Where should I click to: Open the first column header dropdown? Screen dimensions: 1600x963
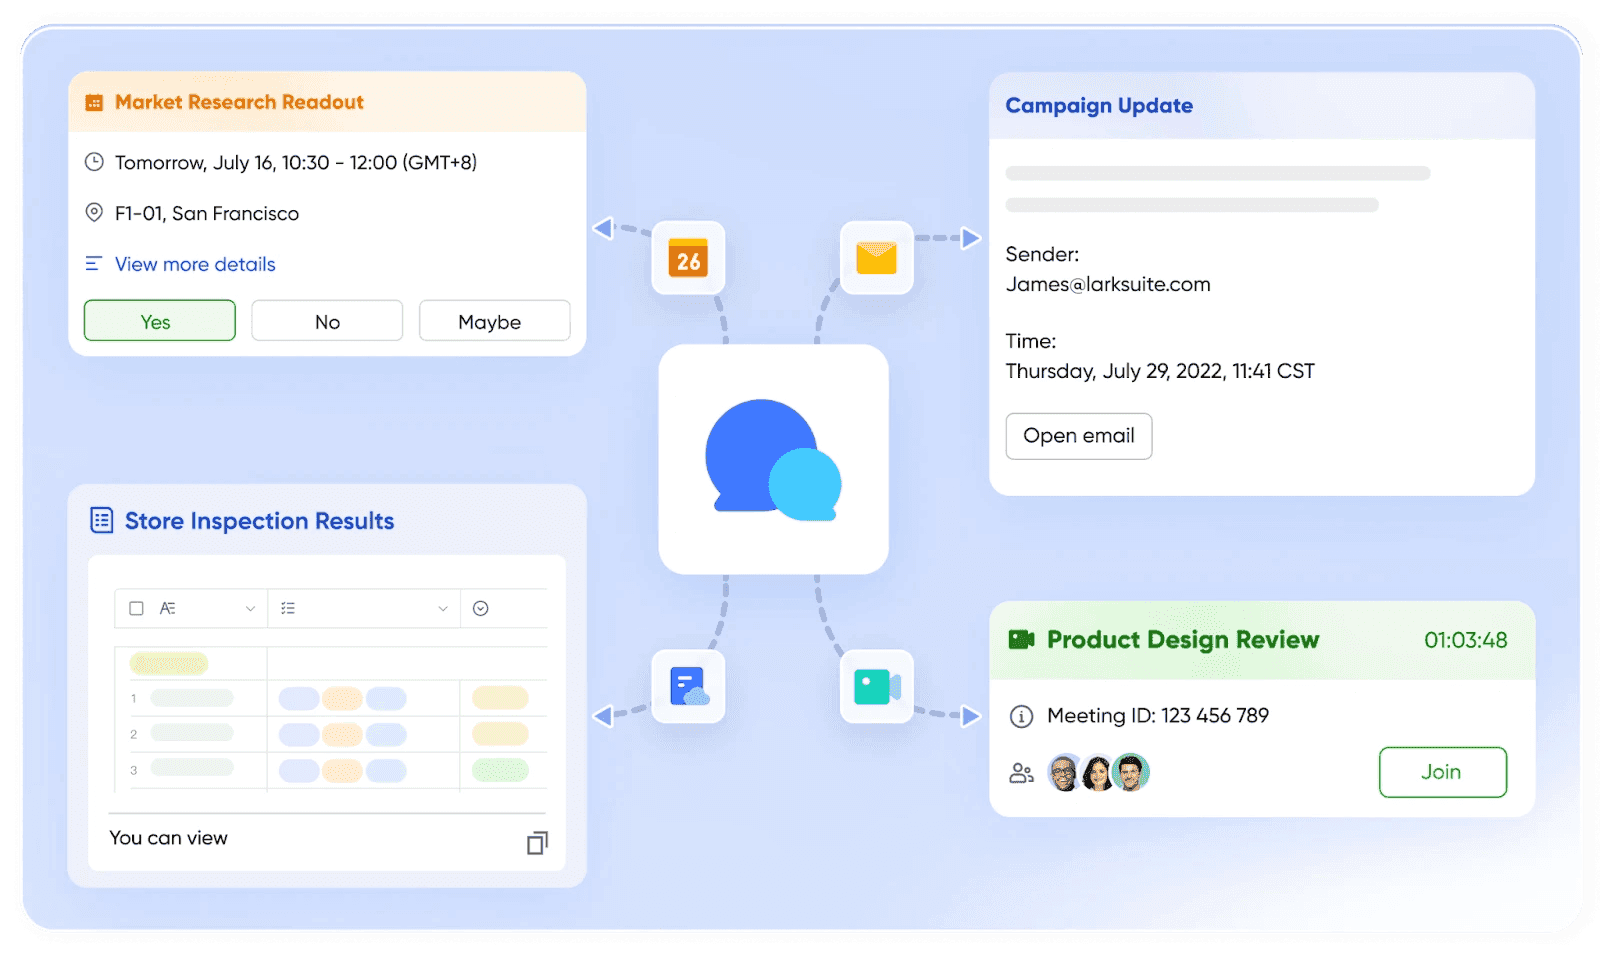(x=251, y=607)
